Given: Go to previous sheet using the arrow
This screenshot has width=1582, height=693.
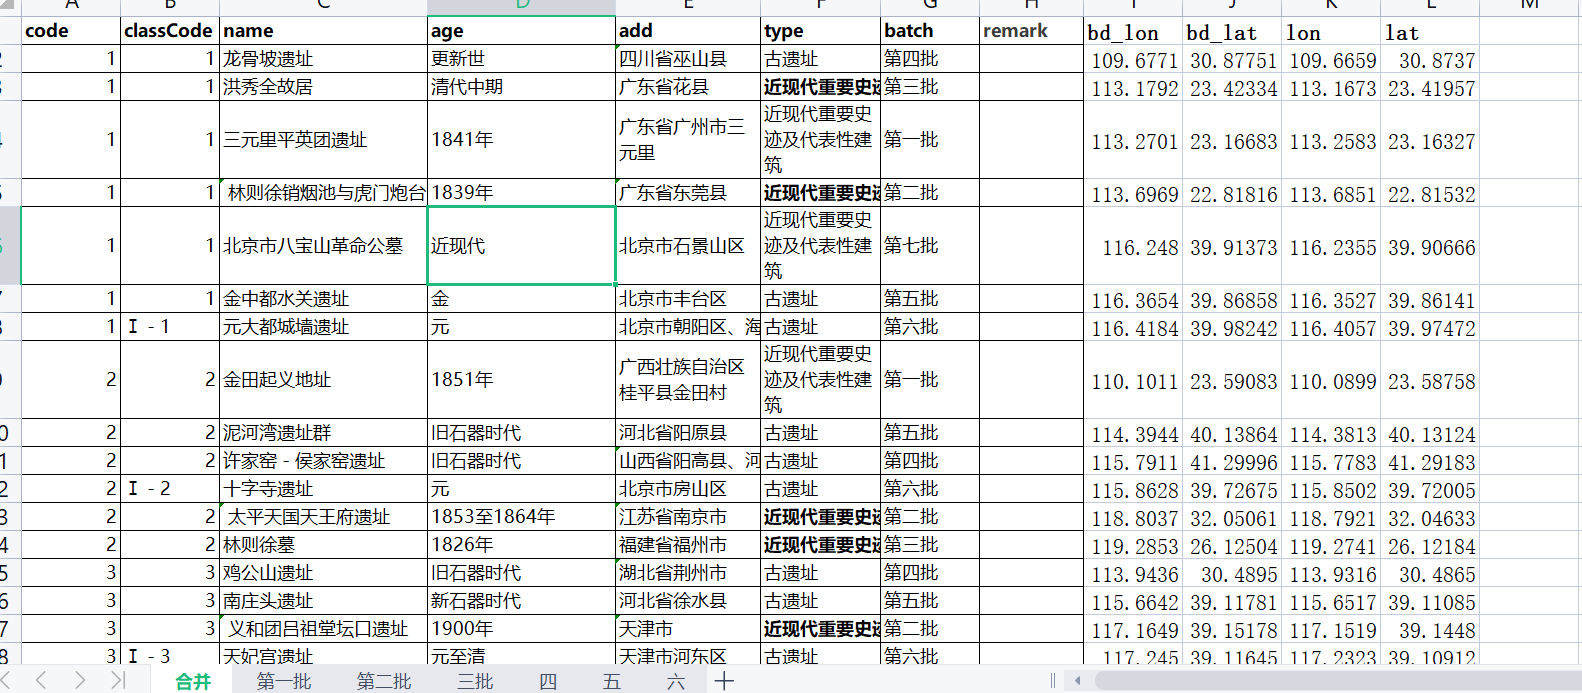Looking at the screenshot, I should [41, 681].
